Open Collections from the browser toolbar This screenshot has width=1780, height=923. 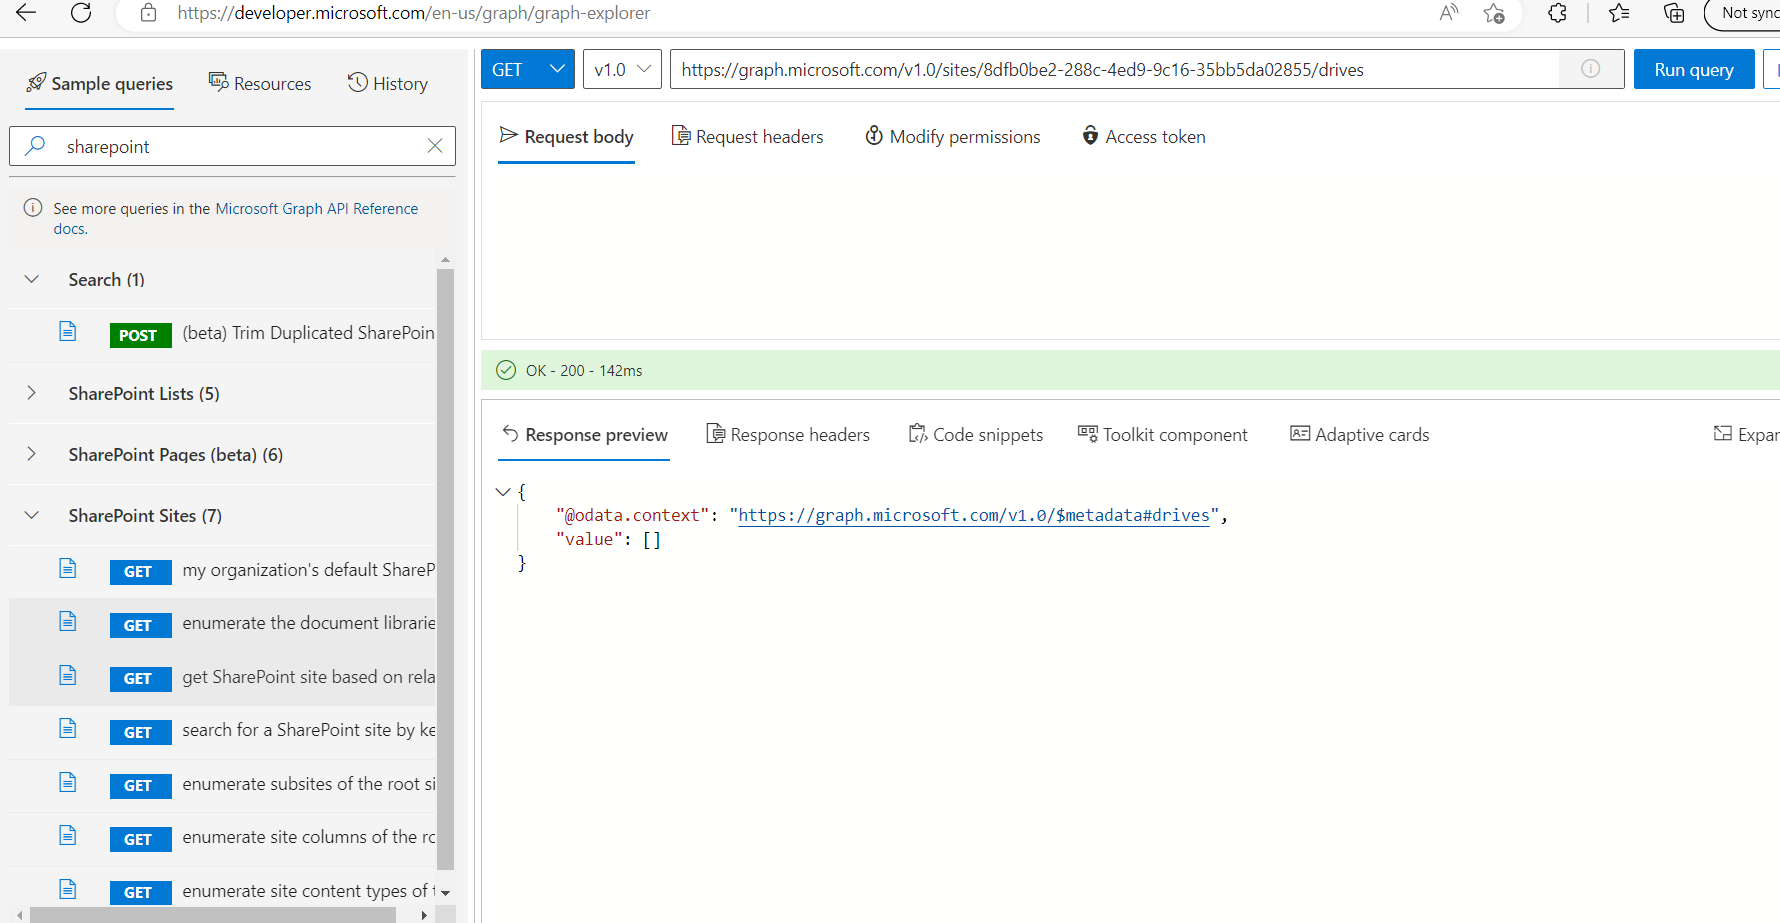tap(1674, 13)
